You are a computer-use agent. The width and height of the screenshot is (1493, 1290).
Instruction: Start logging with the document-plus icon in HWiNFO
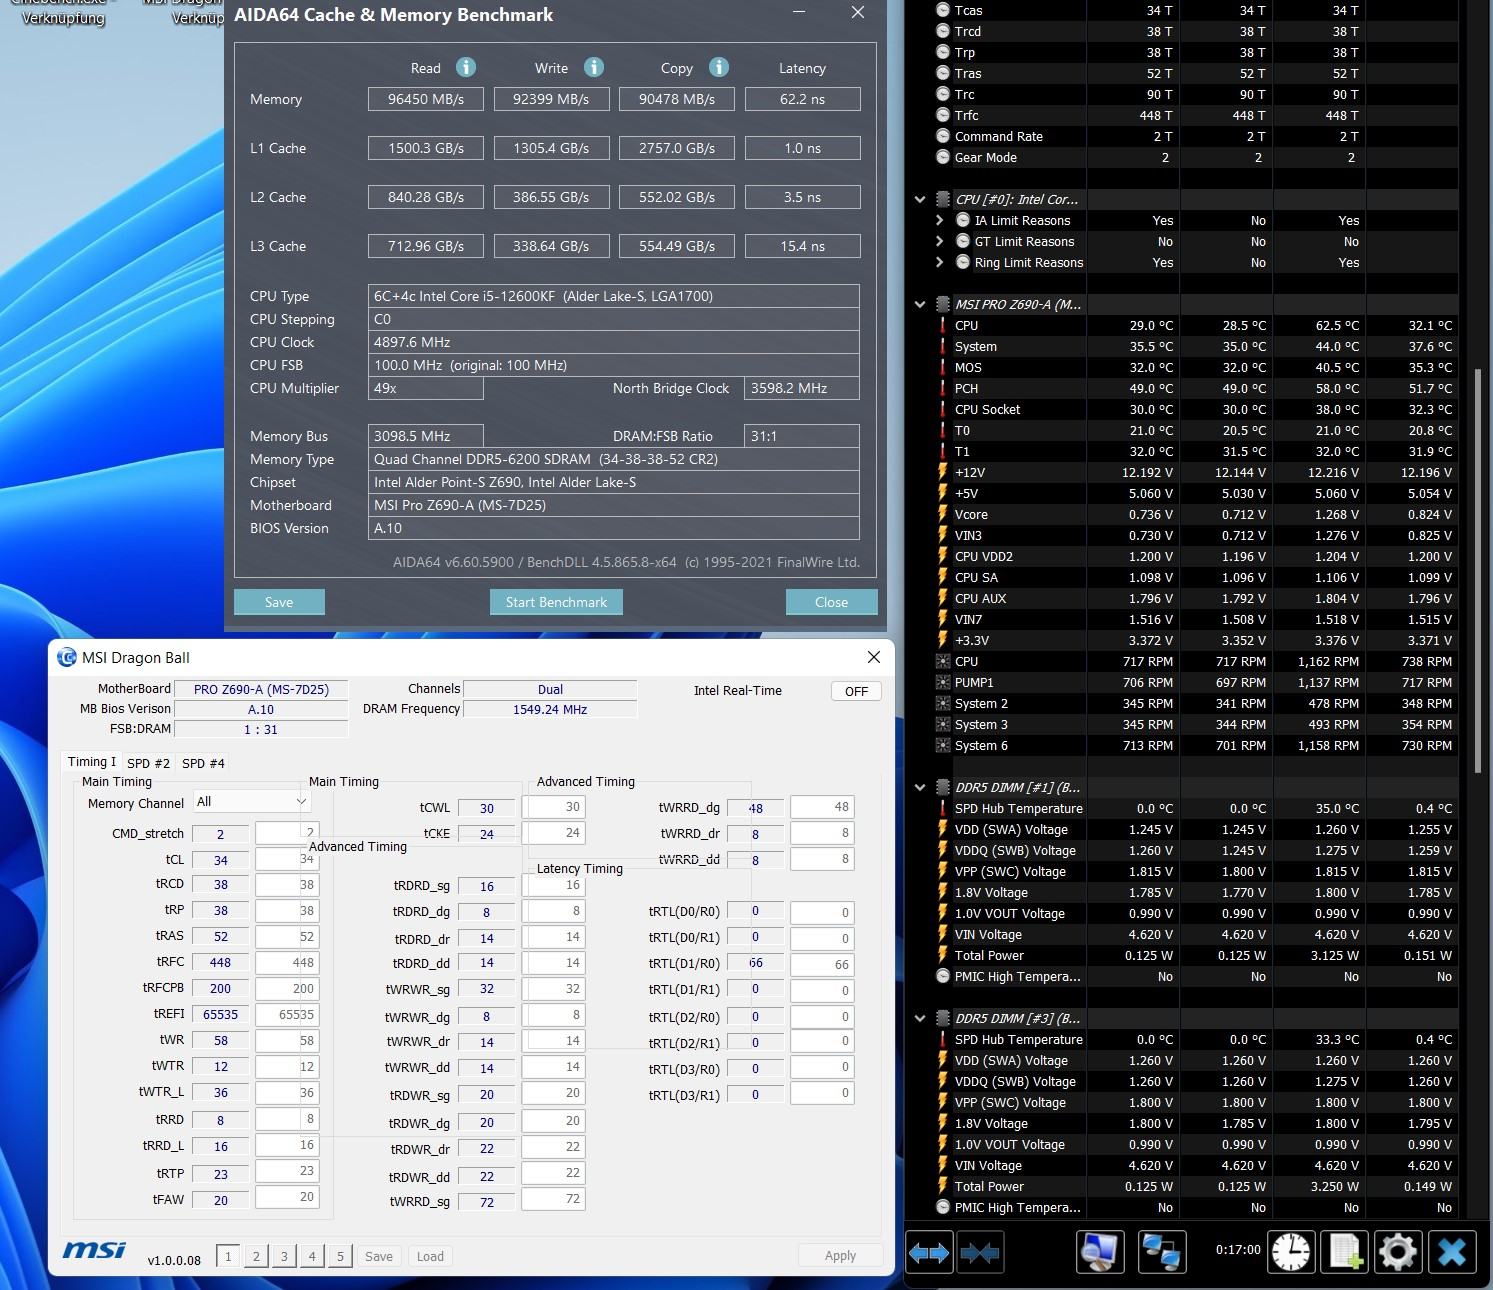(x=1344, y=1252)
